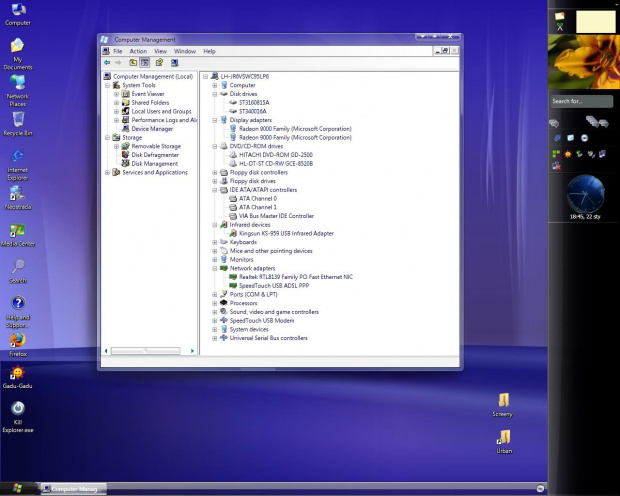Click the Computer Management taskbar button
Viewport: 620px width, 496px height.
[x=74, y=489]
